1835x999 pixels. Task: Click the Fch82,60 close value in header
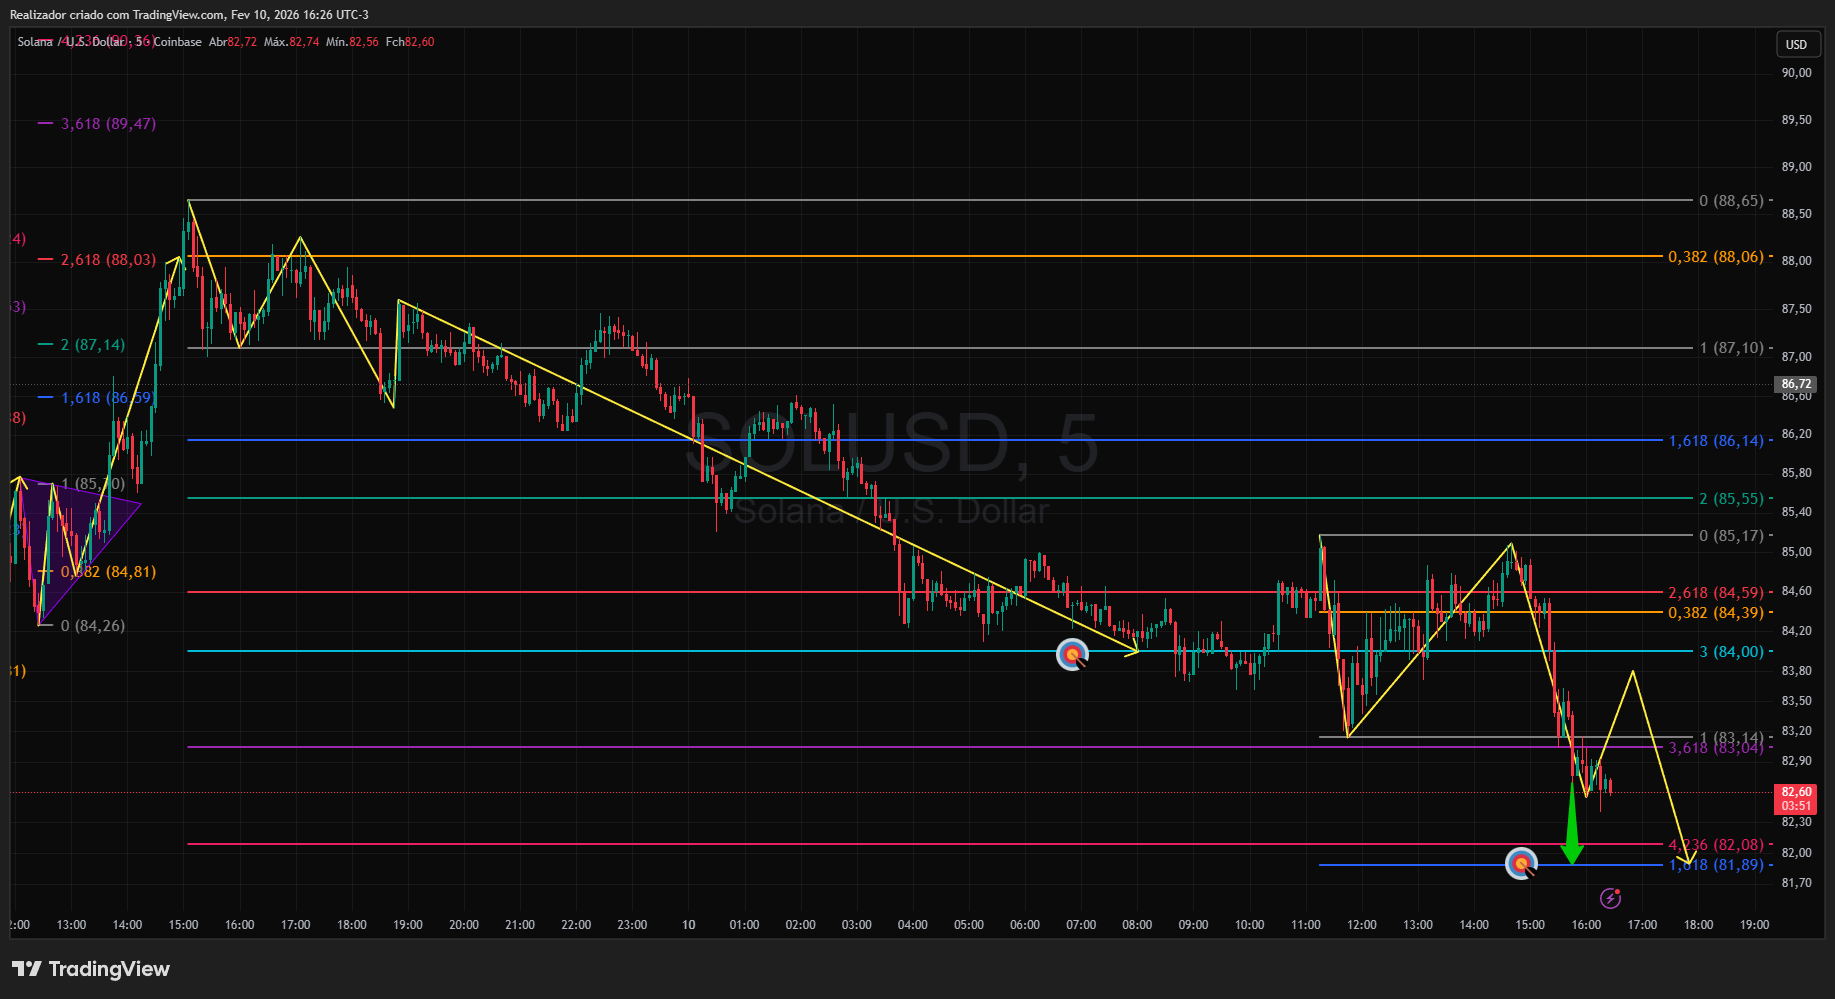click(x=410, y=42)
